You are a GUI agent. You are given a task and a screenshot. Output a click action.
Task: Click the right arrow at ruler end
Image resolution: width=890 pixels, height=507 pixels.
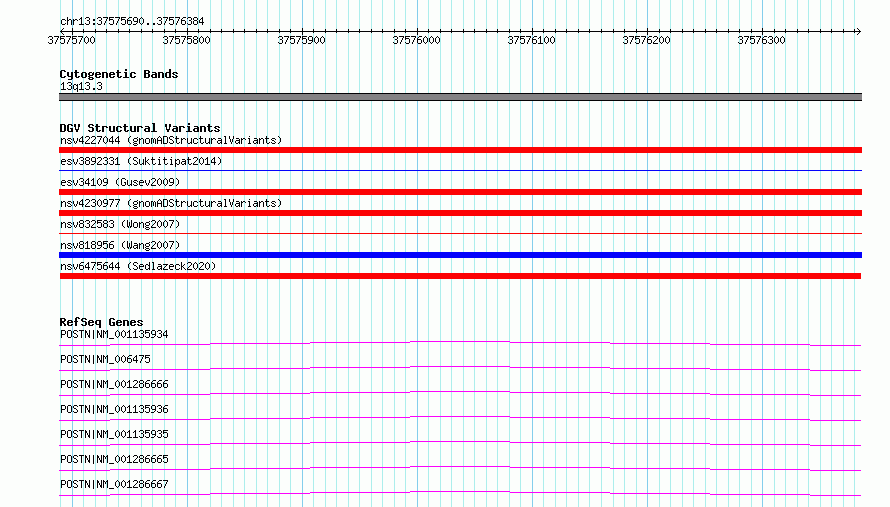click(x=858, y=31)
